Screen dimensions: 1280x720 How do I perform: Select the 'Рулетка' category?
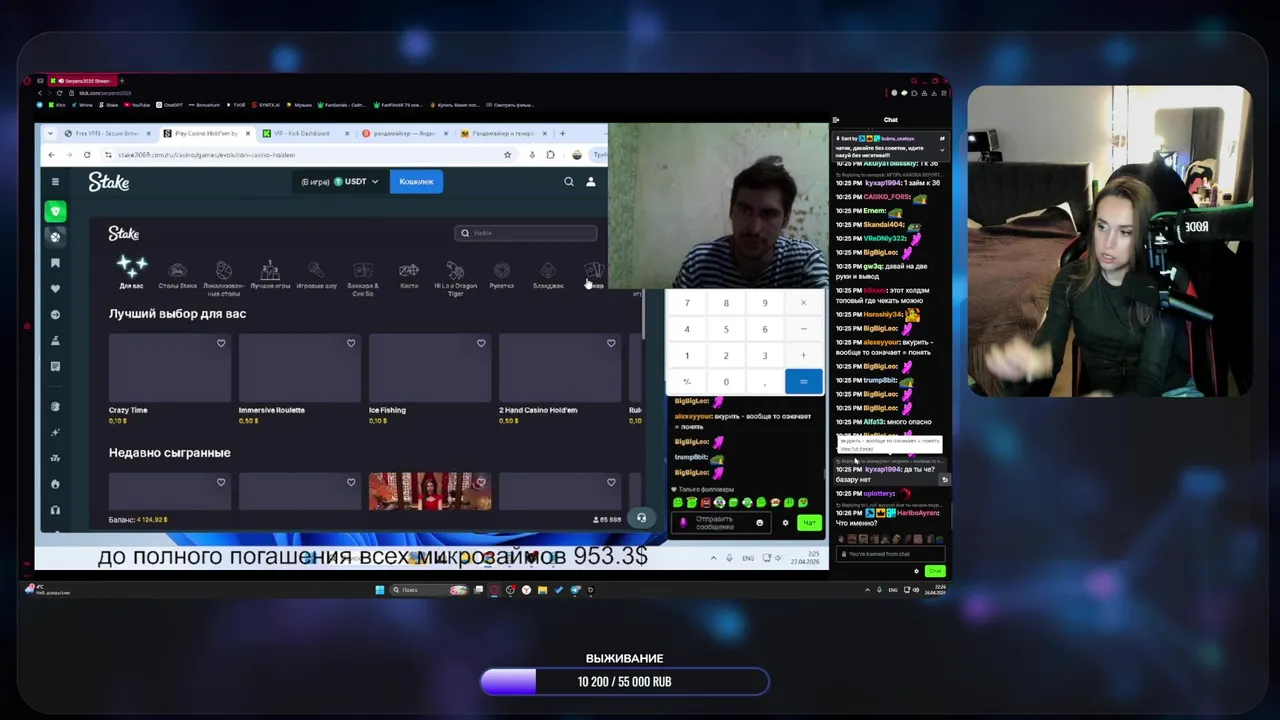coord(502,275)
